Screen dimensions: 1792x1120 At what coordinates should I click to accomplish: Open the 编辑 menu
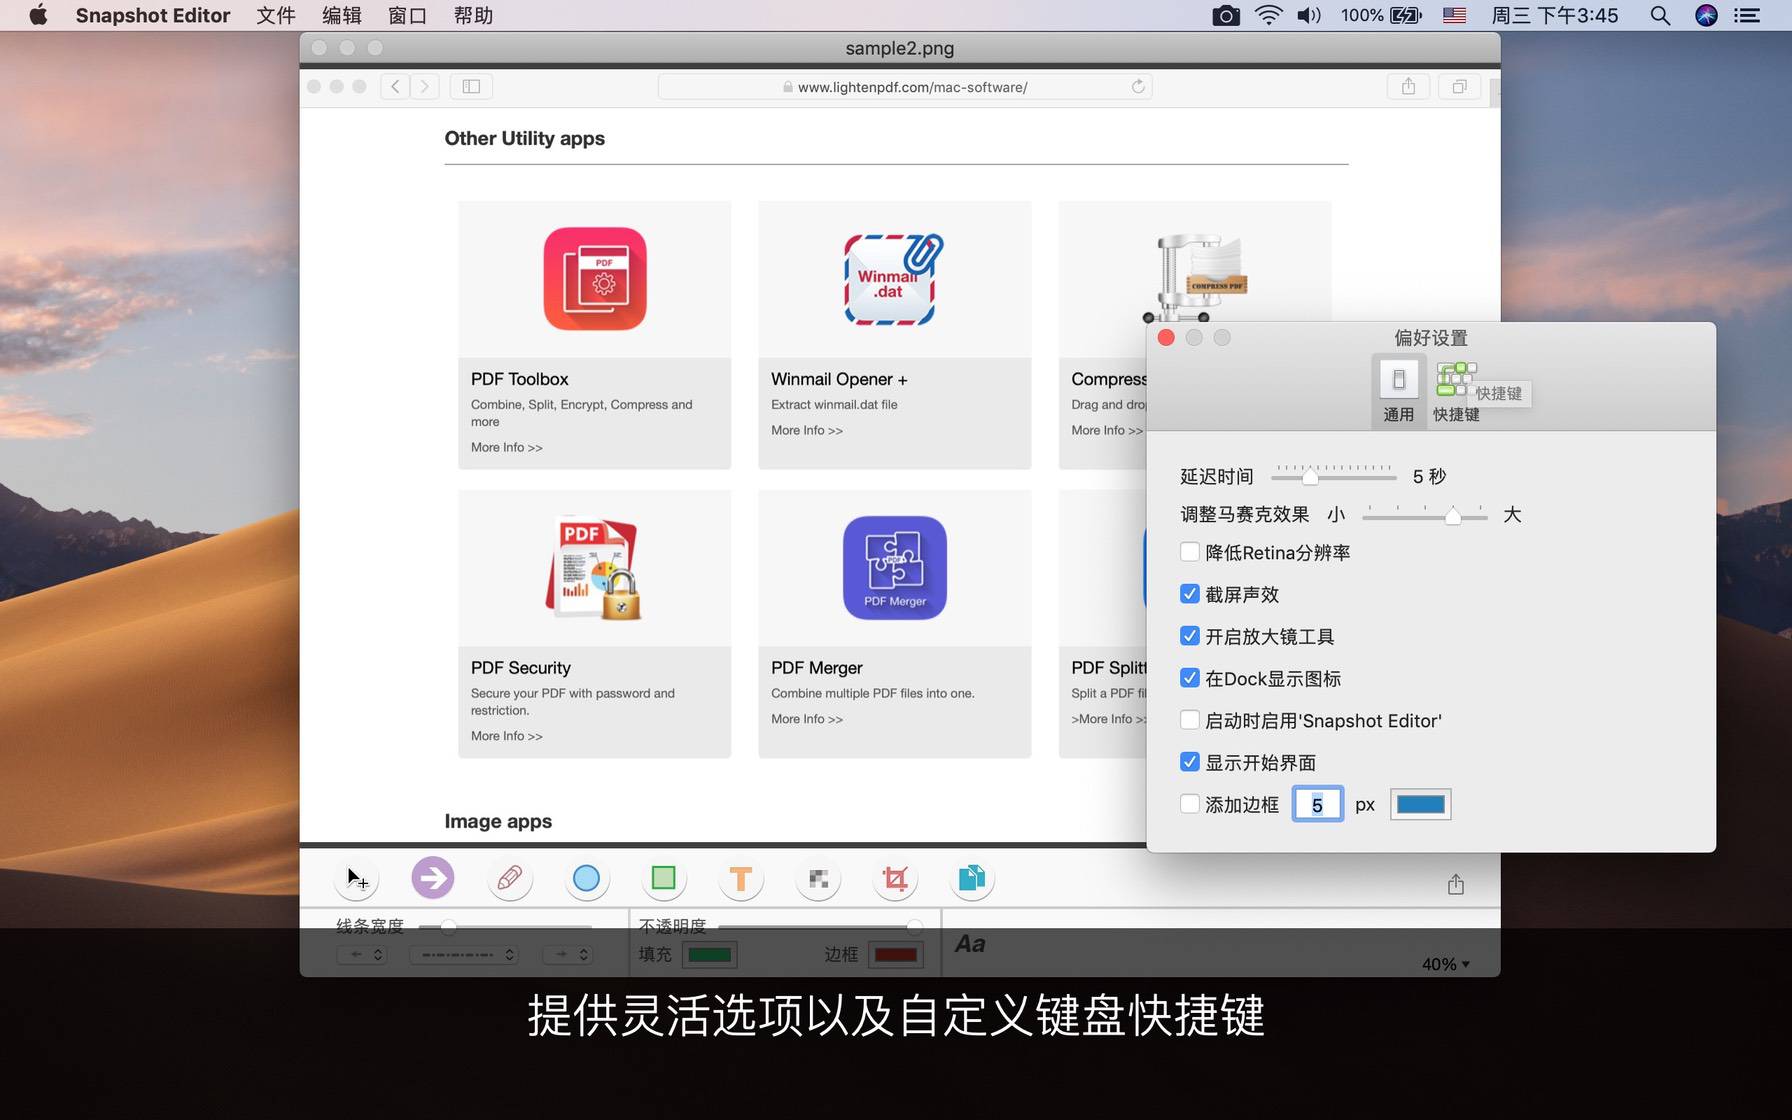pyautogui.click(x=342, y=15)
